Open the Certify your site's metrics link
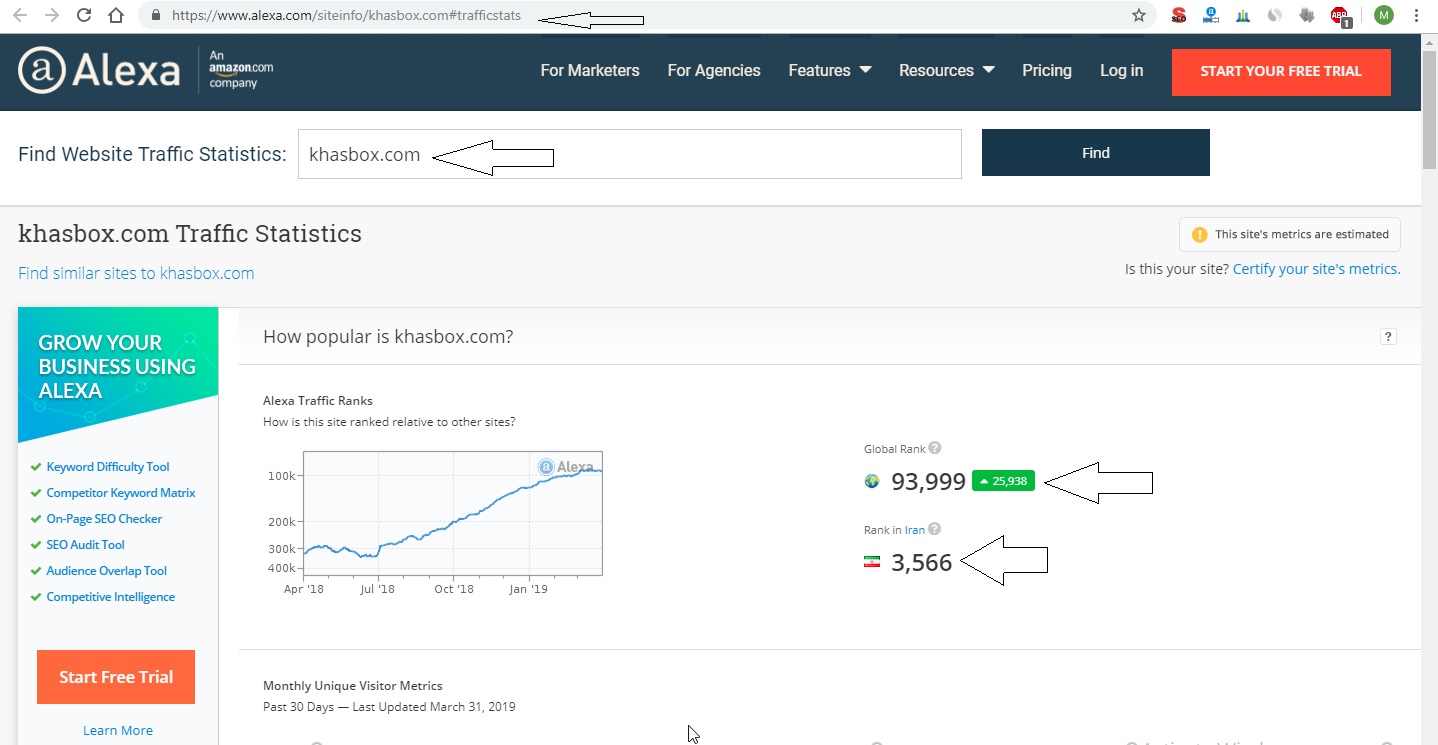 tap(1316, 269)
